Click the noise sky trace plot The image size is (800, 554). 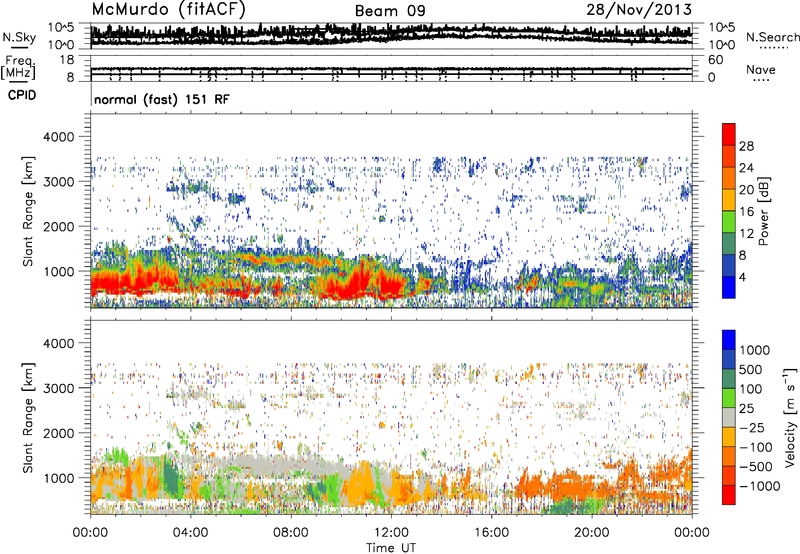[x=391, y=35]
